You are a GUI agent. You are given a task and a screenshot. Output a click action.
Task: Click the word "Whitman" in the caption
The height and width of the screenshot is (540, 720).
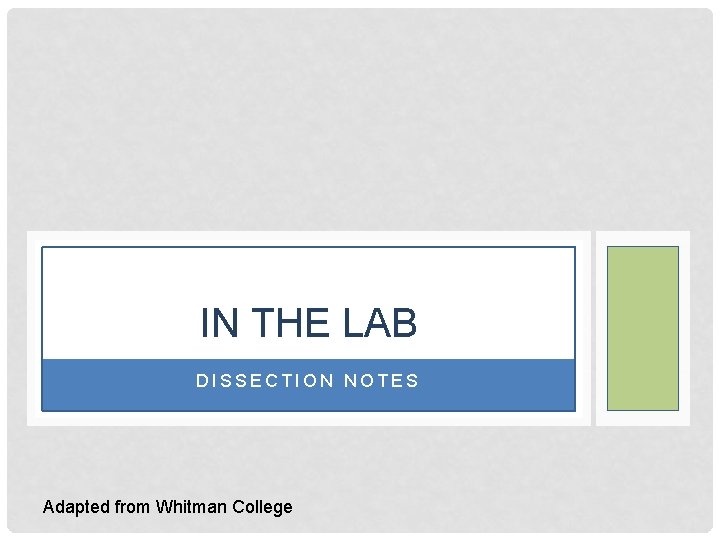point(192,507)
